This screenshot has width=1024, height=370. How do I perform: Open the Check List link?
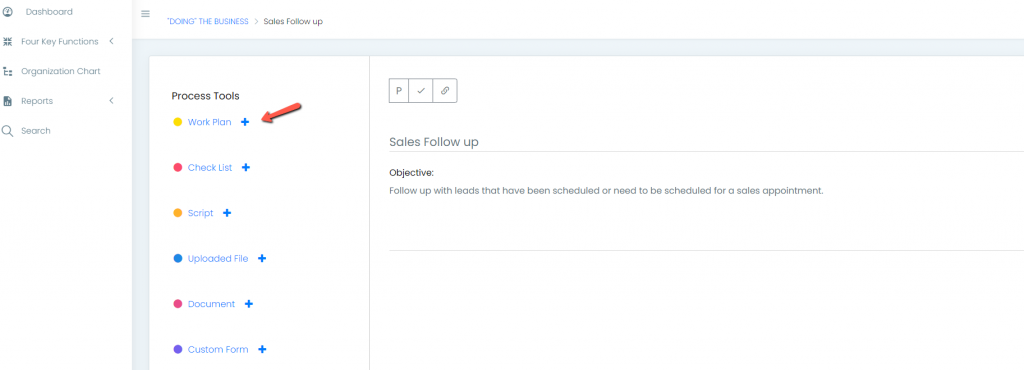210,168
